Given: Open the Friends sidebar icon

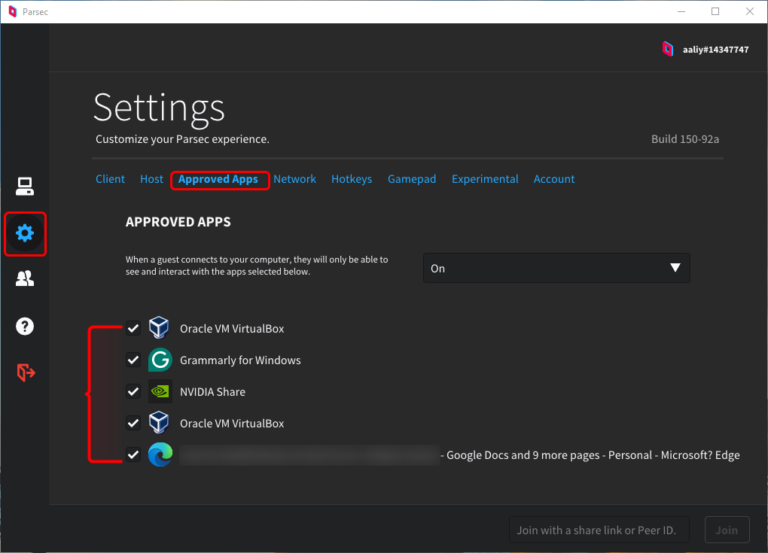Looking at the screenshot, I should (25, 279).
